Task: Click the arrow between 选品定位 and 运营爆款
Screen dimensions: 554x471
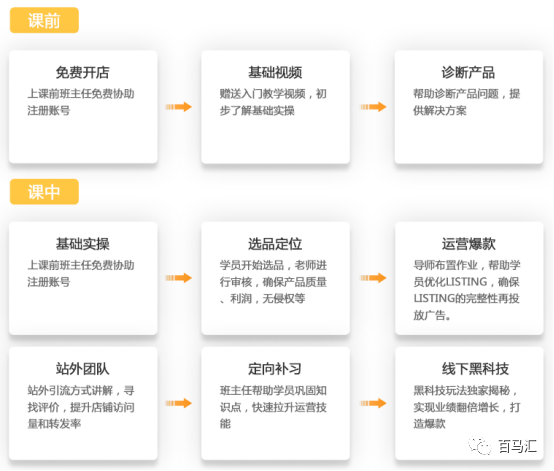Action: point(373,278)
